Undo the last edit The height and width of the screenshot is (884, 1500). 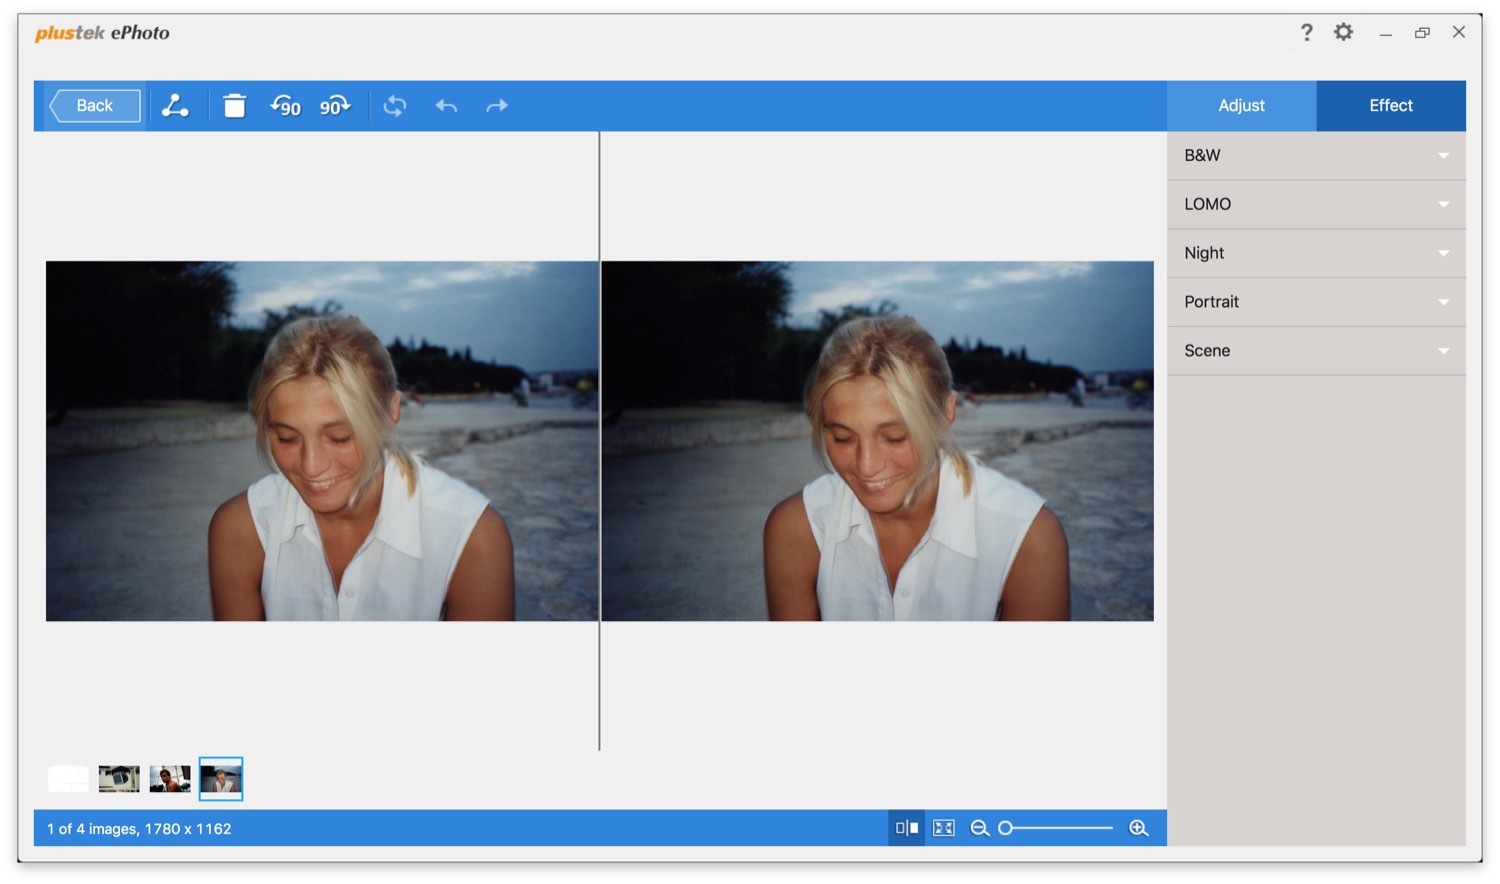446,106
